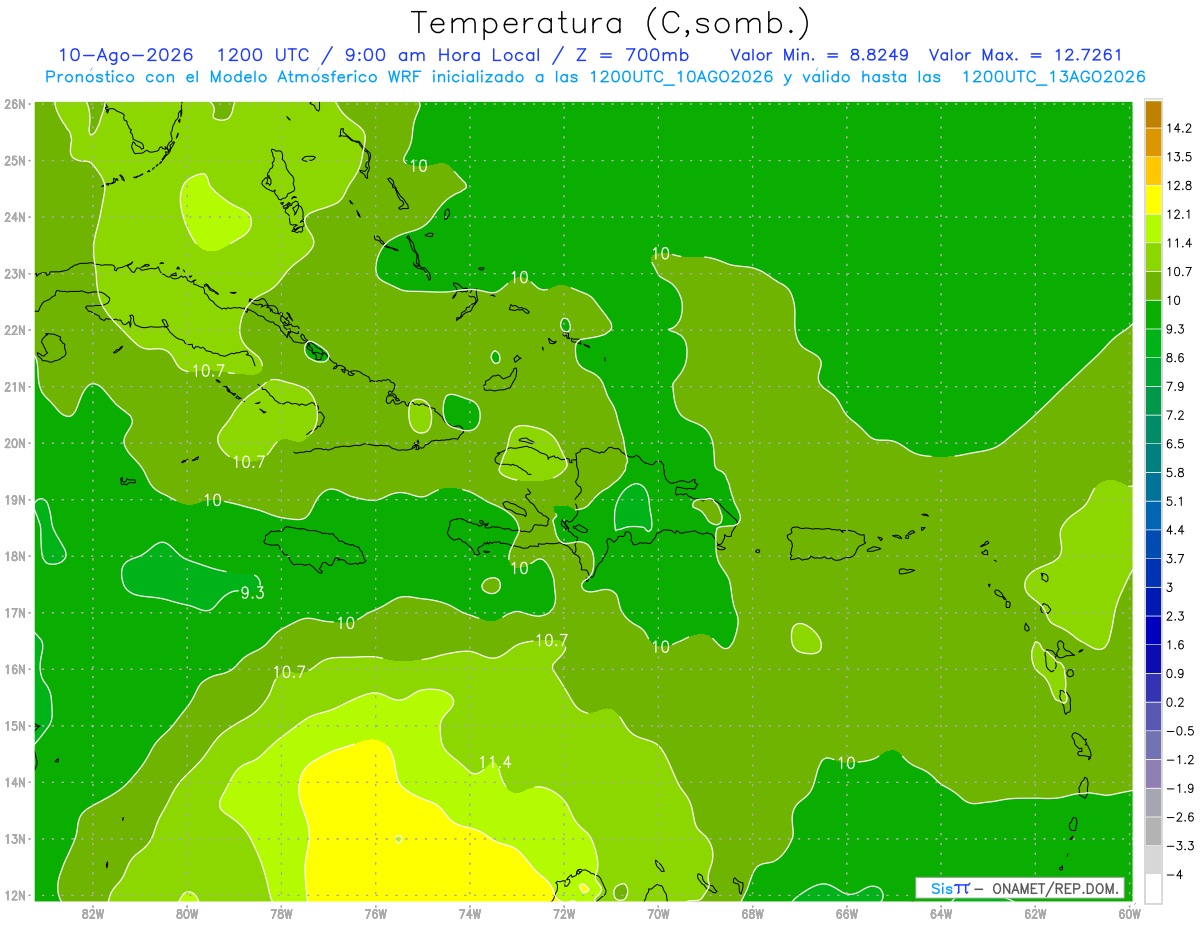This screenshot has height=927, width=1200.
Task: Click the 76W longitude label
Action: pos(375,913)
